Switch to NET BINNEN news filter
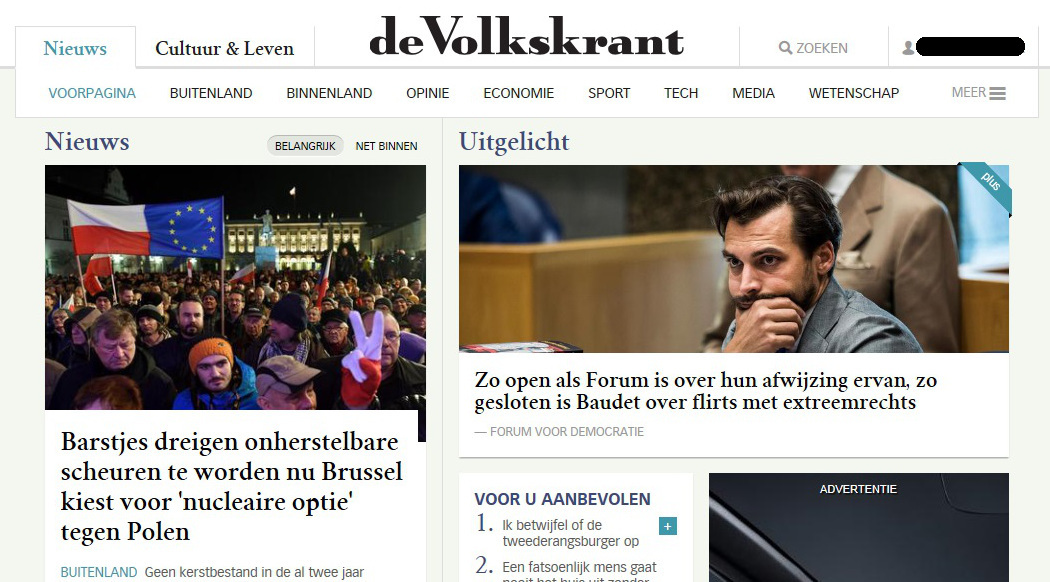This screenshot has width=1050, height=582. tap(386, 146)
